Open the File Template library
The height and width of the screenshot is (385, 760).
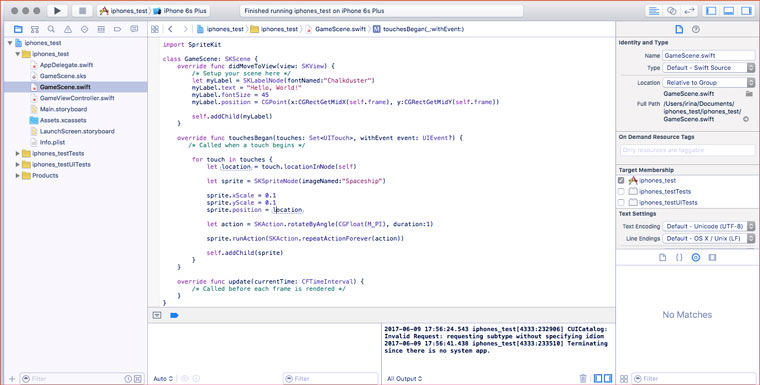click(663, 257)
